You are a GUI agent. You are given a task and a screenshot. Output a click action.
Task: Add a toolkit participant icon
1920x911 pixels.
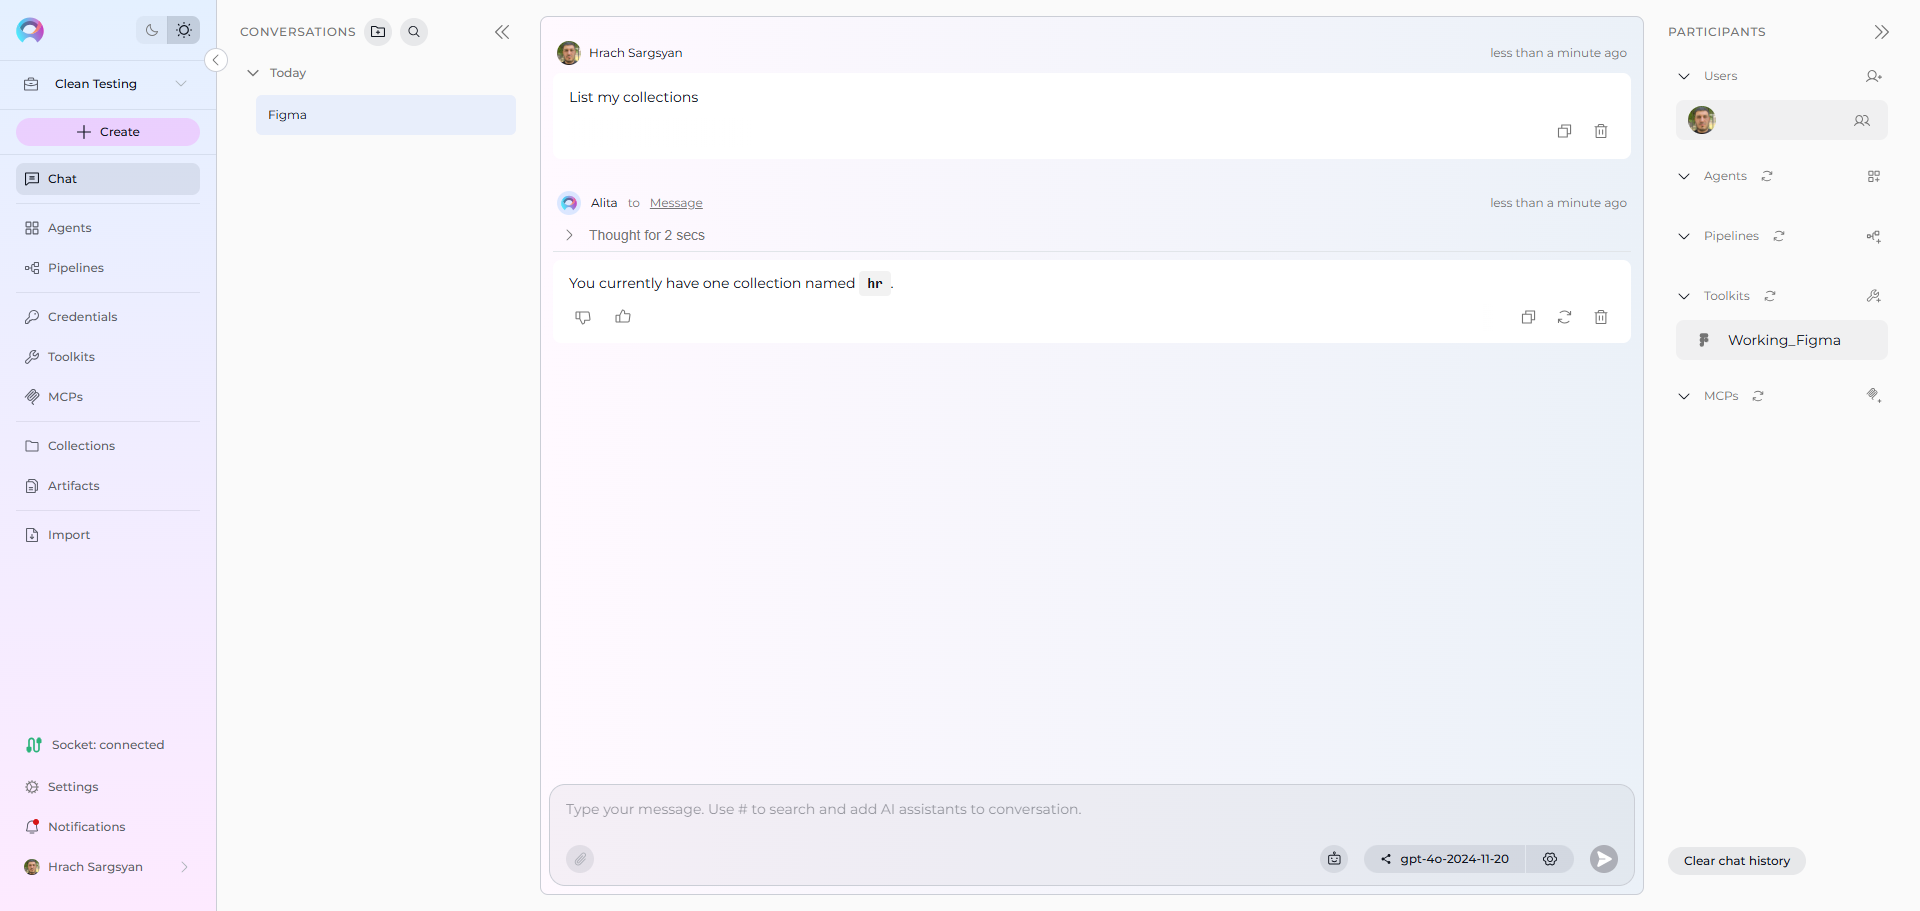pyautogui.click(x=1874, y=296)
